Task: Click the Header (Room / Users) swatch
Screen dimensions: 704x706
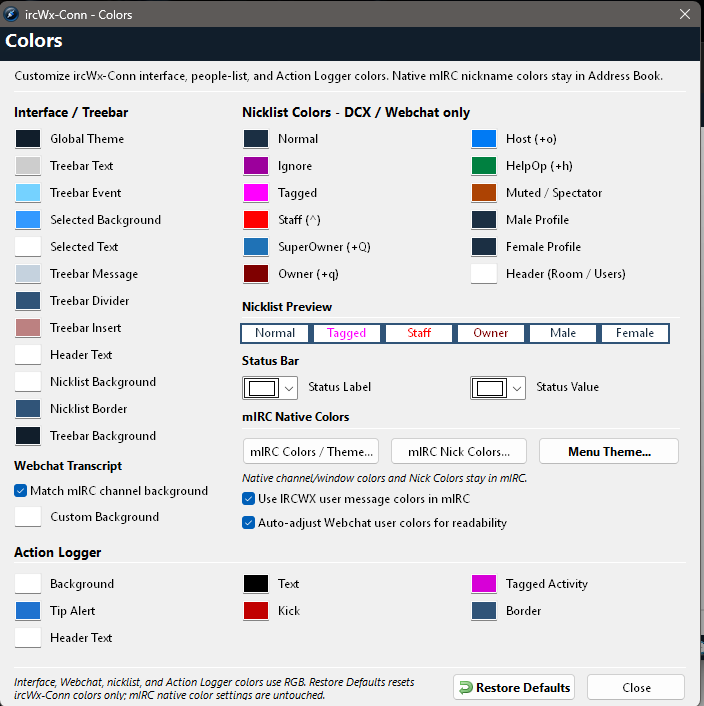Action: [484, 274]
